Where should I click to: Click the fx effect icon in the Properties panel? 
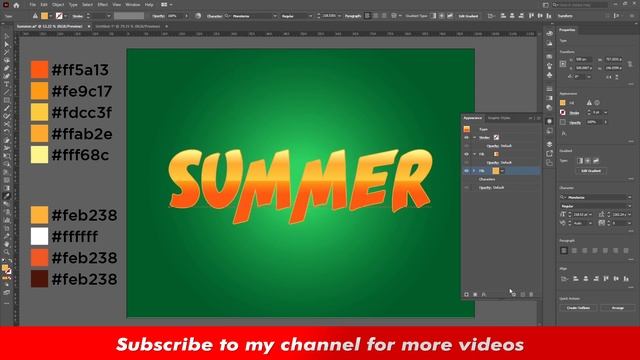564,133
